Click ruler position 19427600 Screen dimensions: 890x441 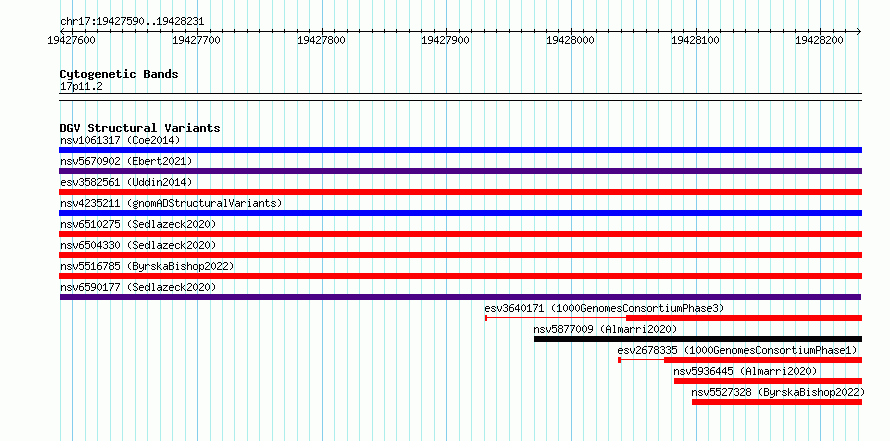(x=72, y=40)
